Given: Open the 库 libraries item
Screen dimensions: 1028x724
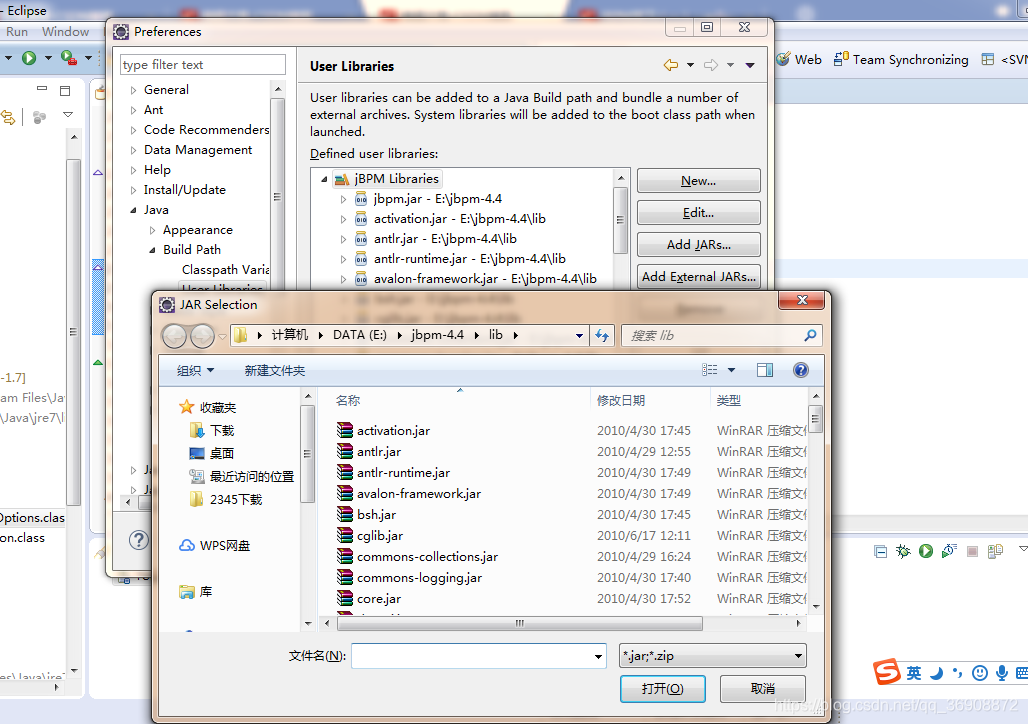Looking at the screenshot, I should point(195,592).
